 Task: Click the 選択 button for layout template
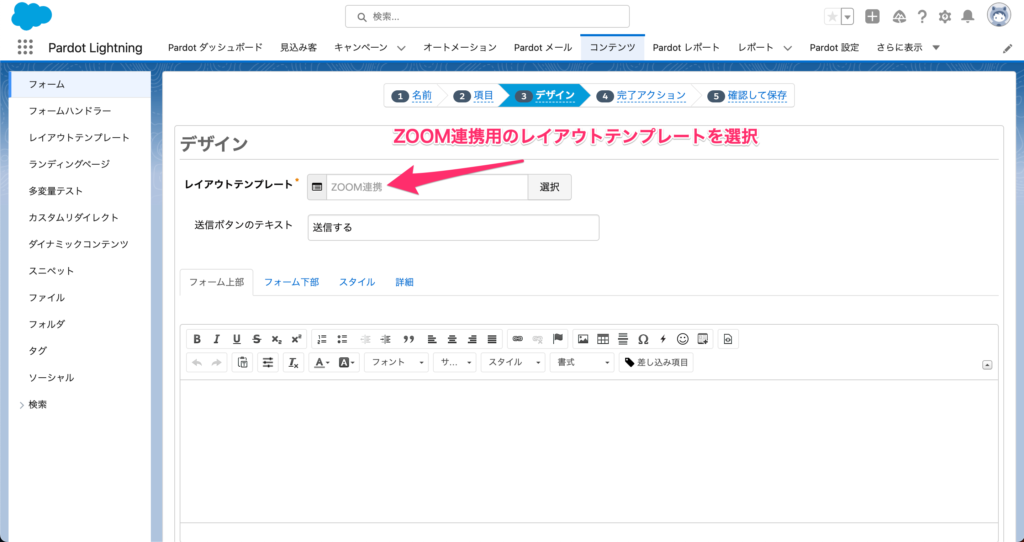[550, 187]
